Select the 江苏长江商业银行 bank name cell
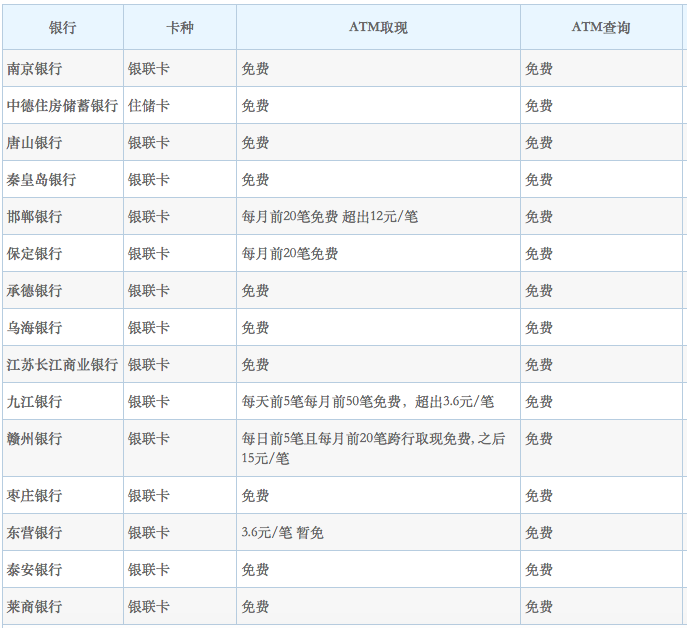This screenshot has width=687, height=628. pos(62,365)
